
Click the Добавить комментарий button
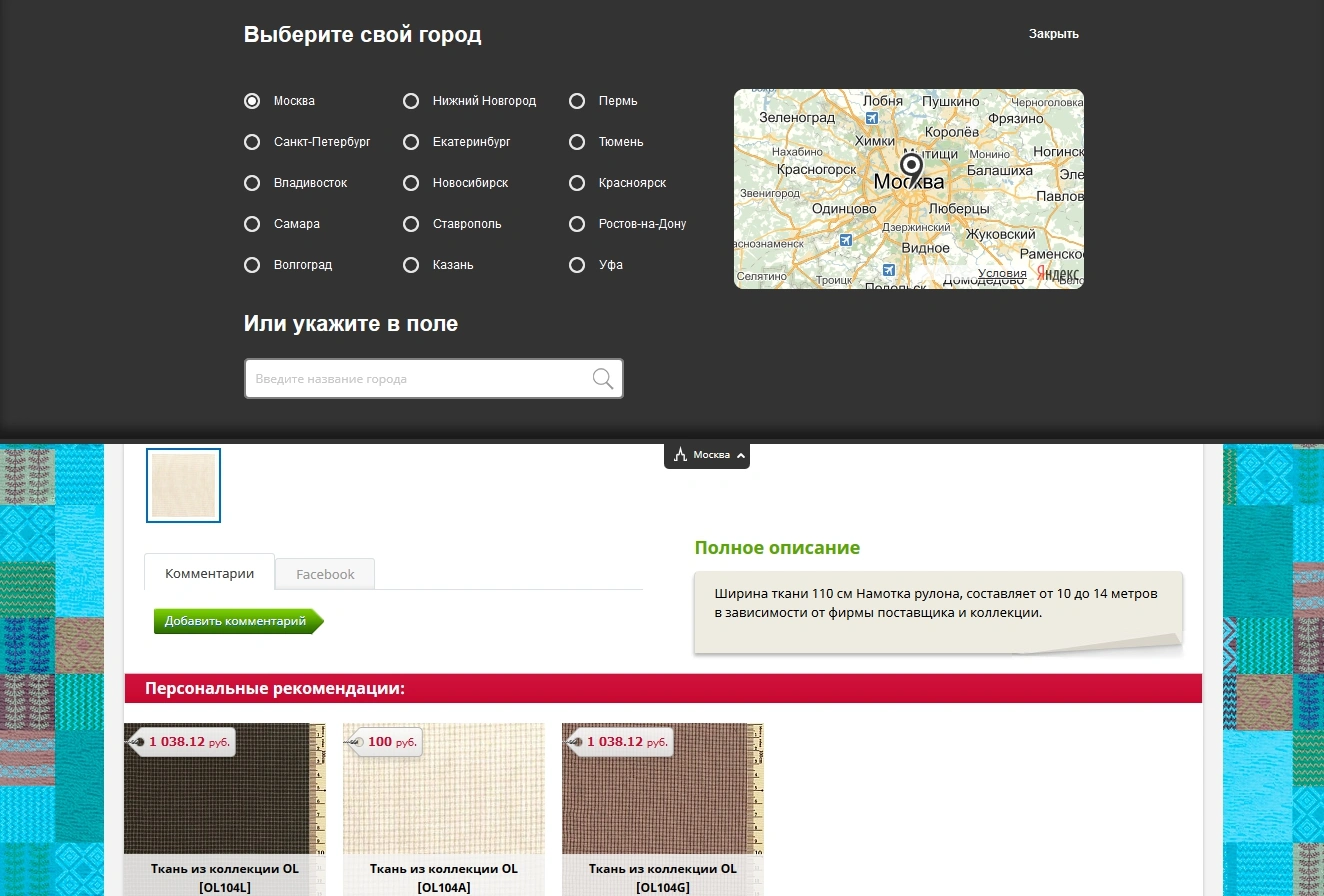239,621
